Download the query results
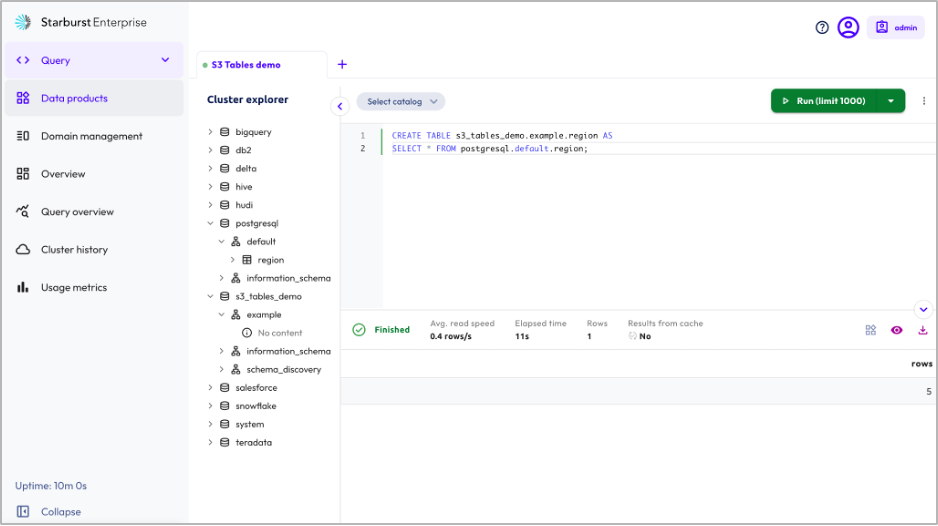 tap(922, 330)
